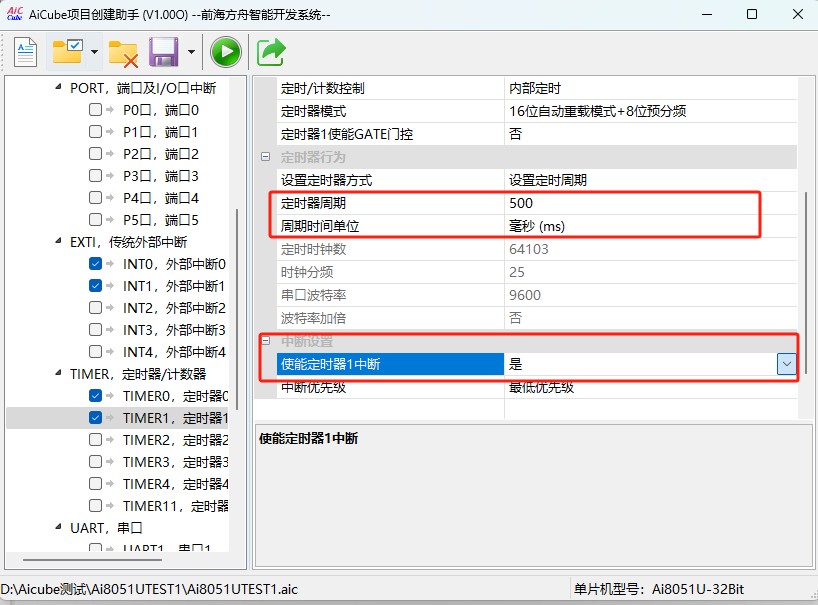Click the tree panel vertical scrollbar

237,309
